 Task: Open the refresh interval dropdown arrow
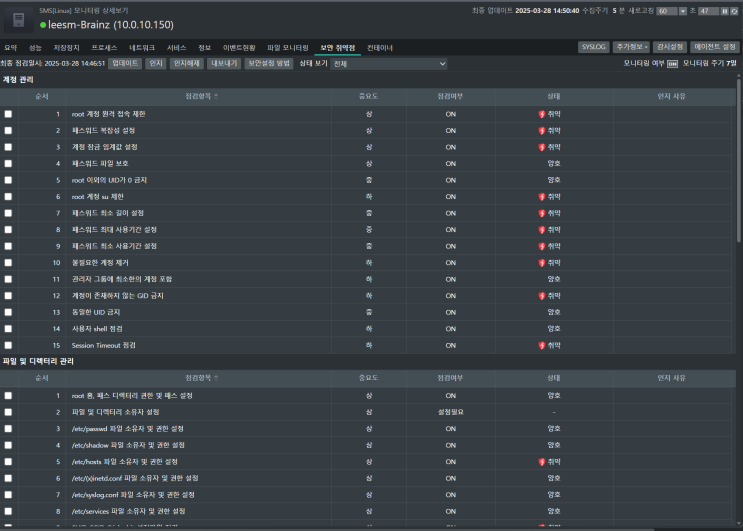[682, 11]
